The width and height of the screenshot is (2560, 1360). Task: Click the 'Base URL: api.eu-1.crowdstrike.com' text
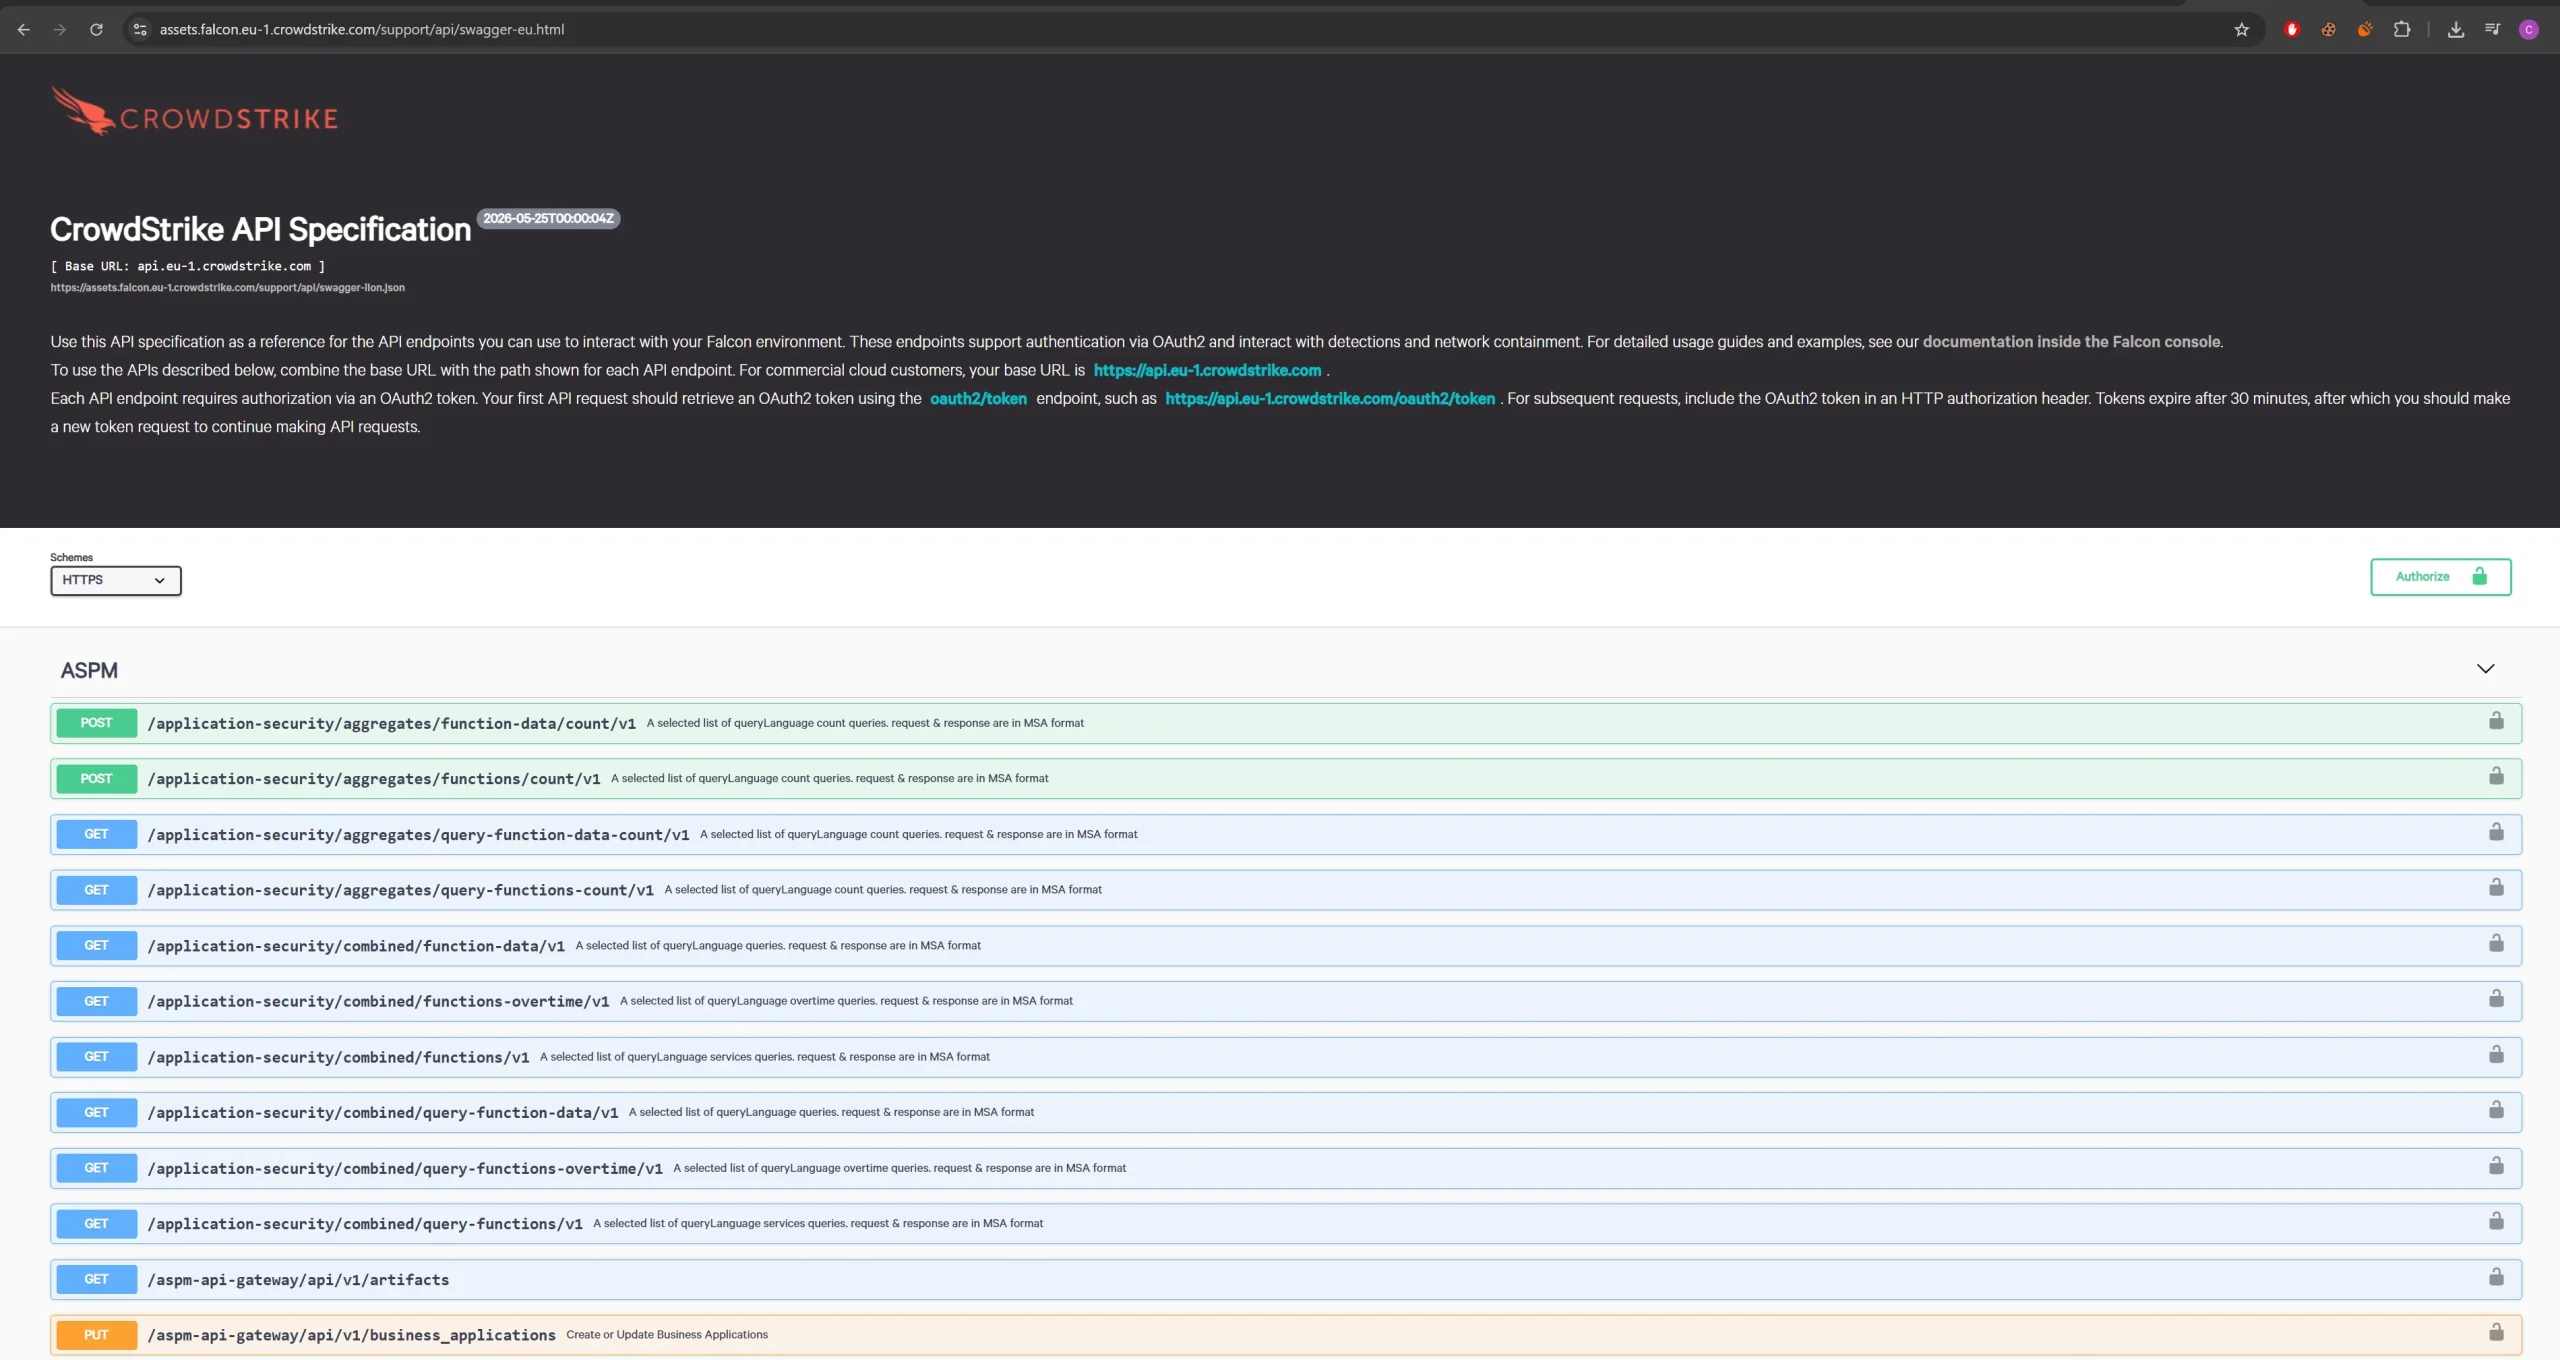pos(188,266)
